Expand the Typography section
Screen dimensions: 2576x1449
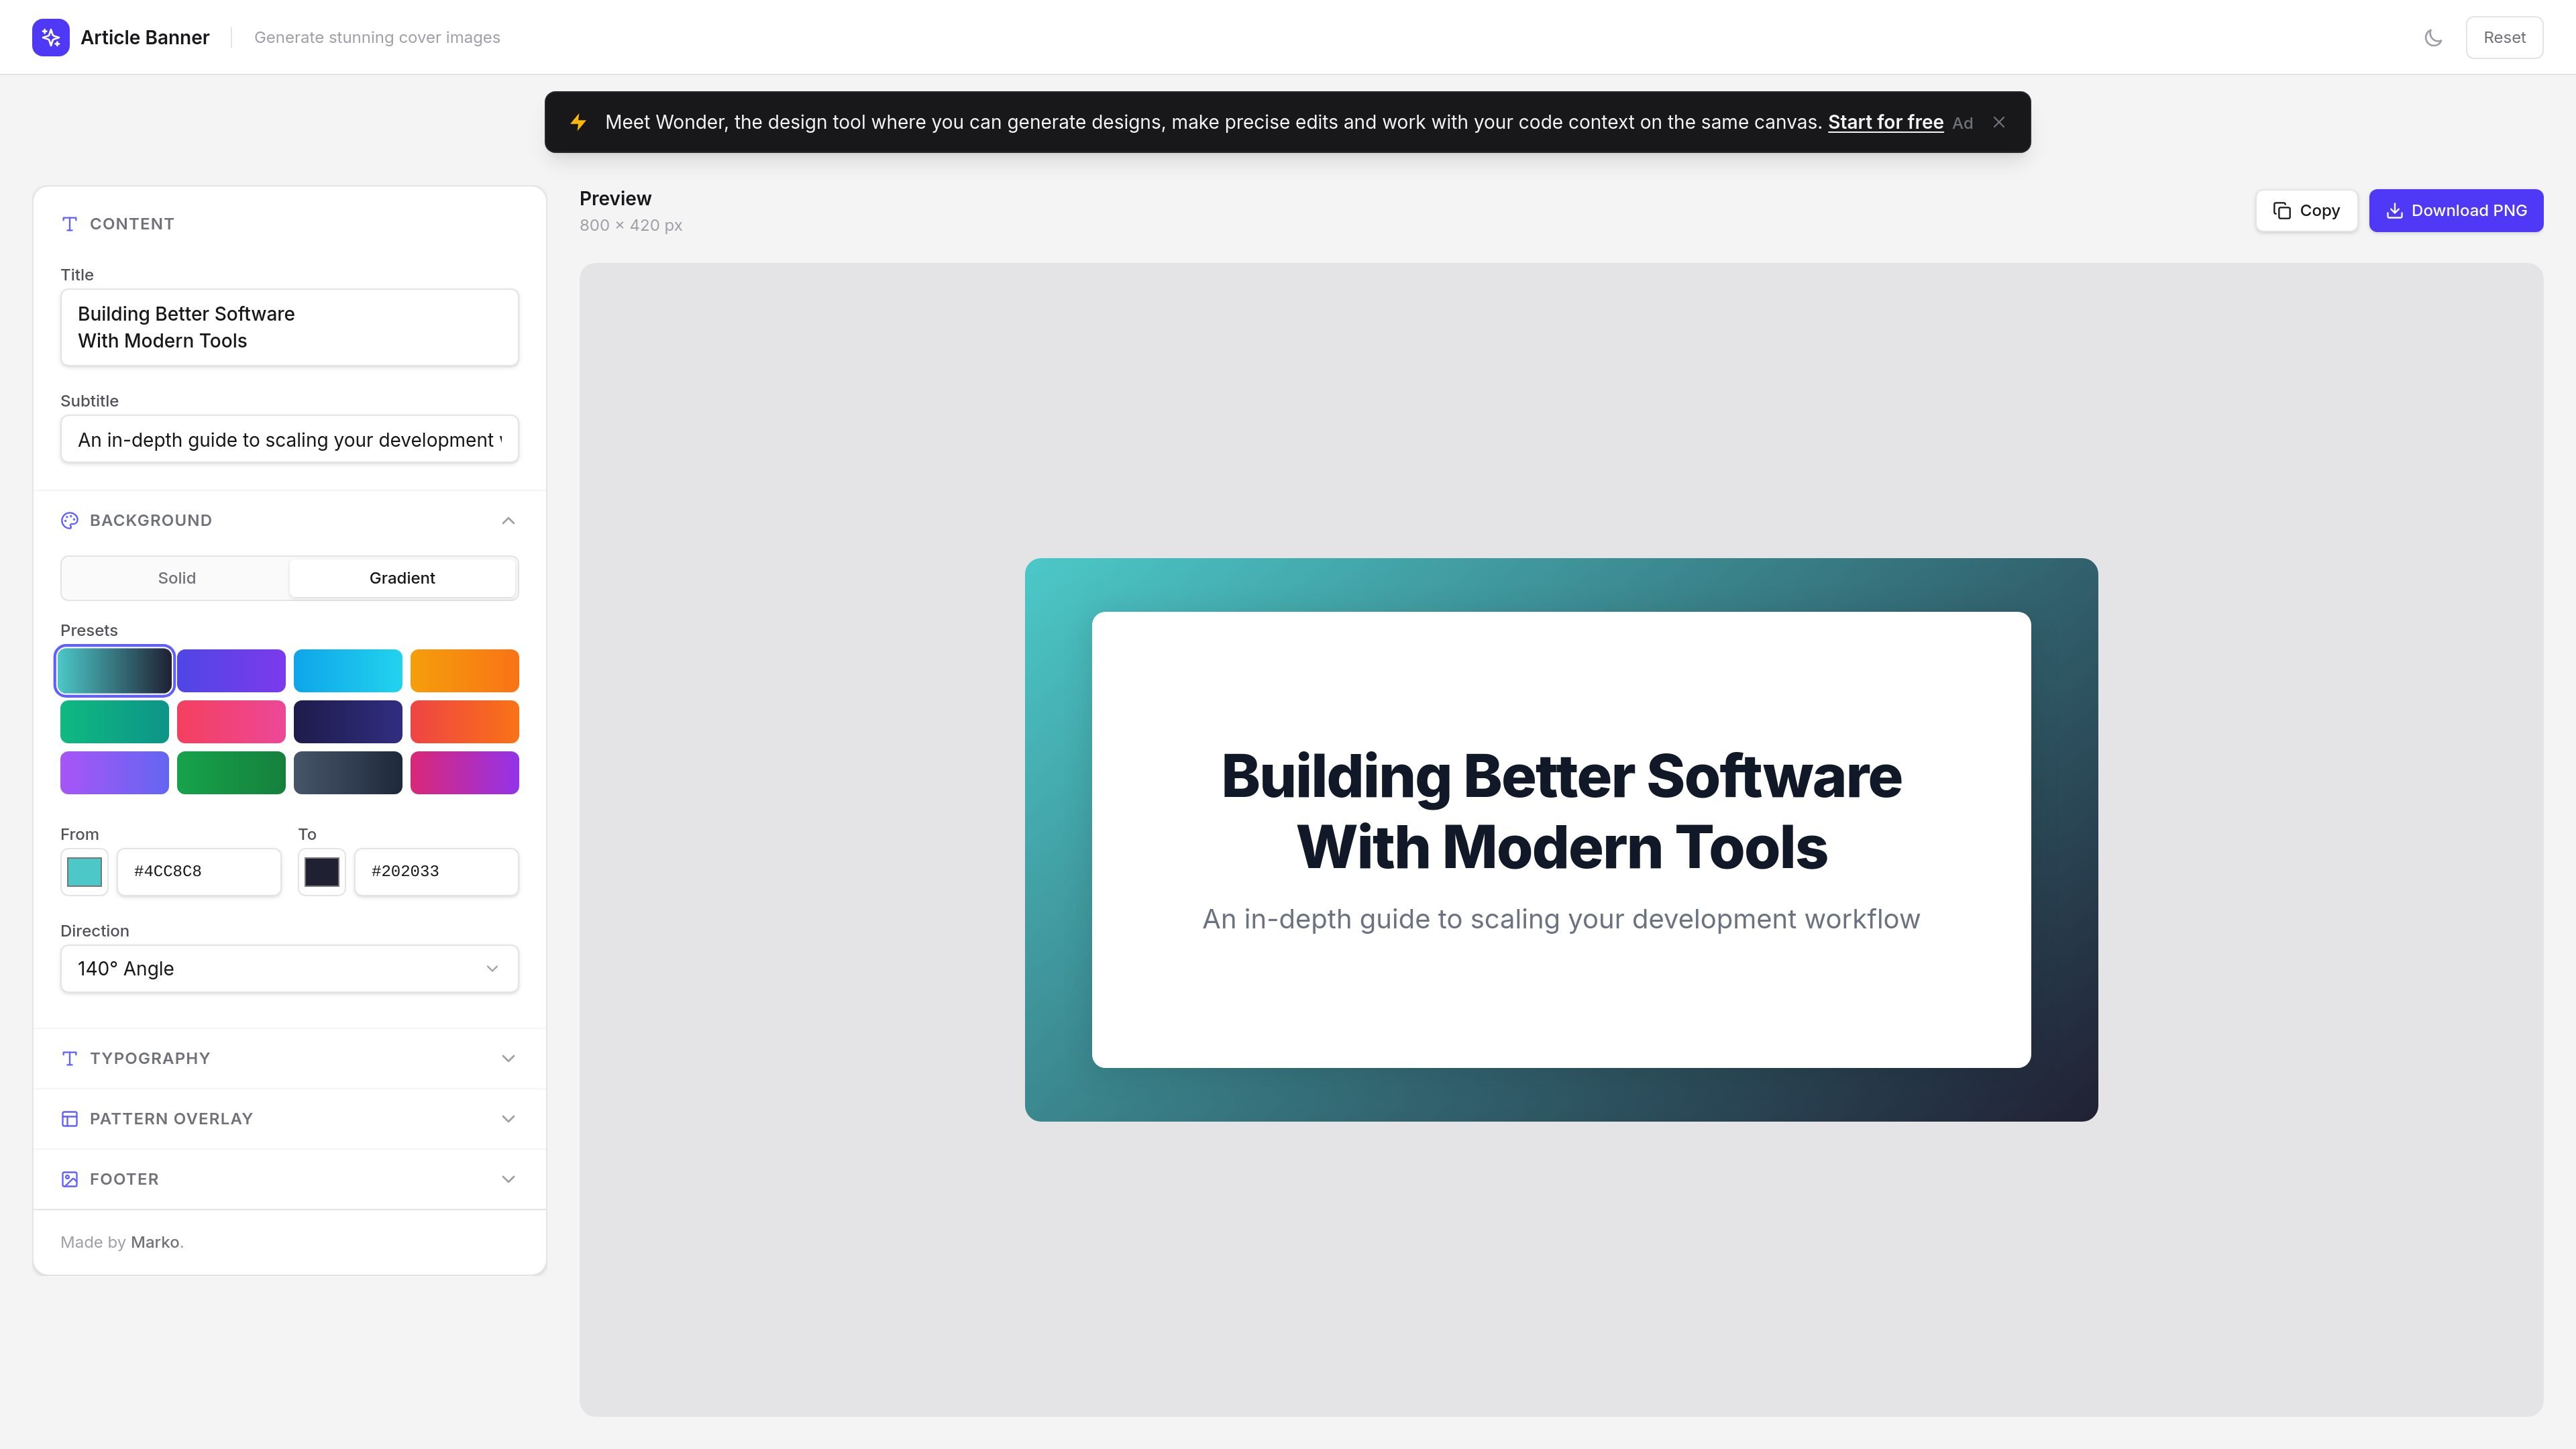click(289, 1058)
